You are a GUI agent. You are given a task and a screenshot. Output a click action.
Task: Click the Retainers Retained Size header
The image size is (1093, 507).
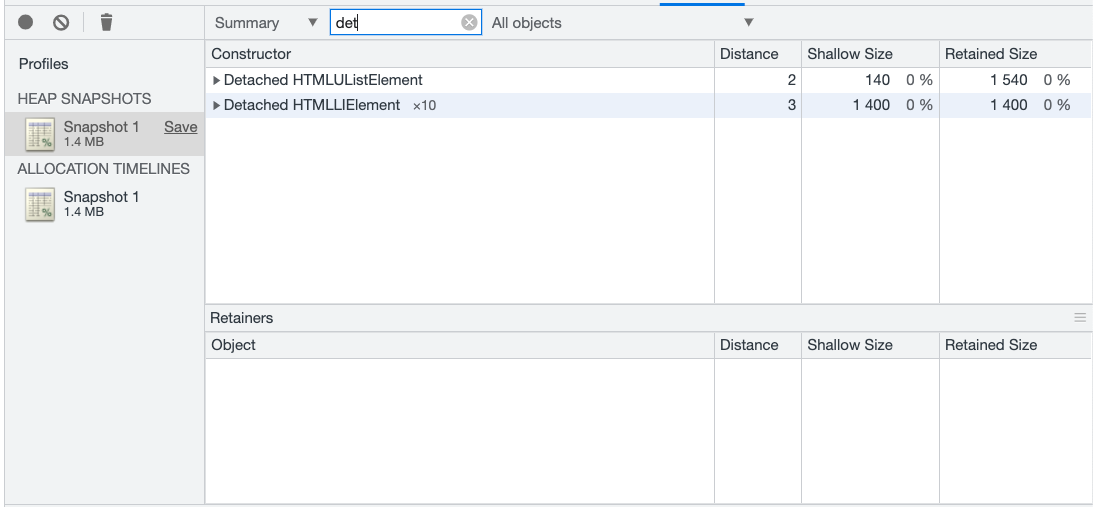(x=1014, y=345)
